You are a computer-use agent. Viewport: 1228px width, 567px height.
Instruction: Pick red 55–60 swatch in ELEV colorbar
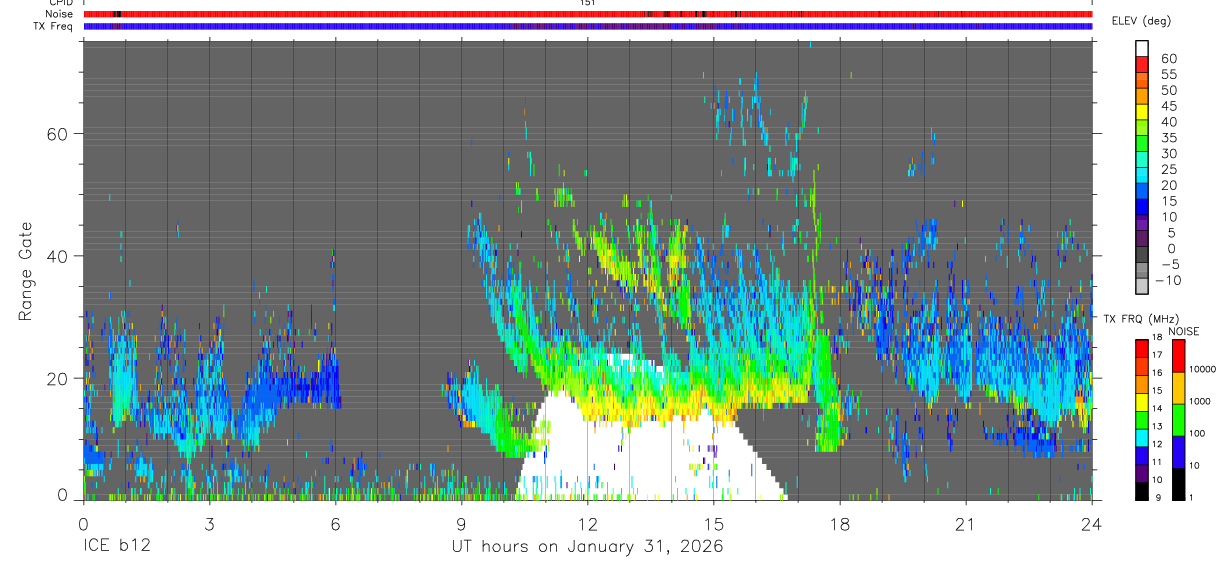(x=1142, y=64)
